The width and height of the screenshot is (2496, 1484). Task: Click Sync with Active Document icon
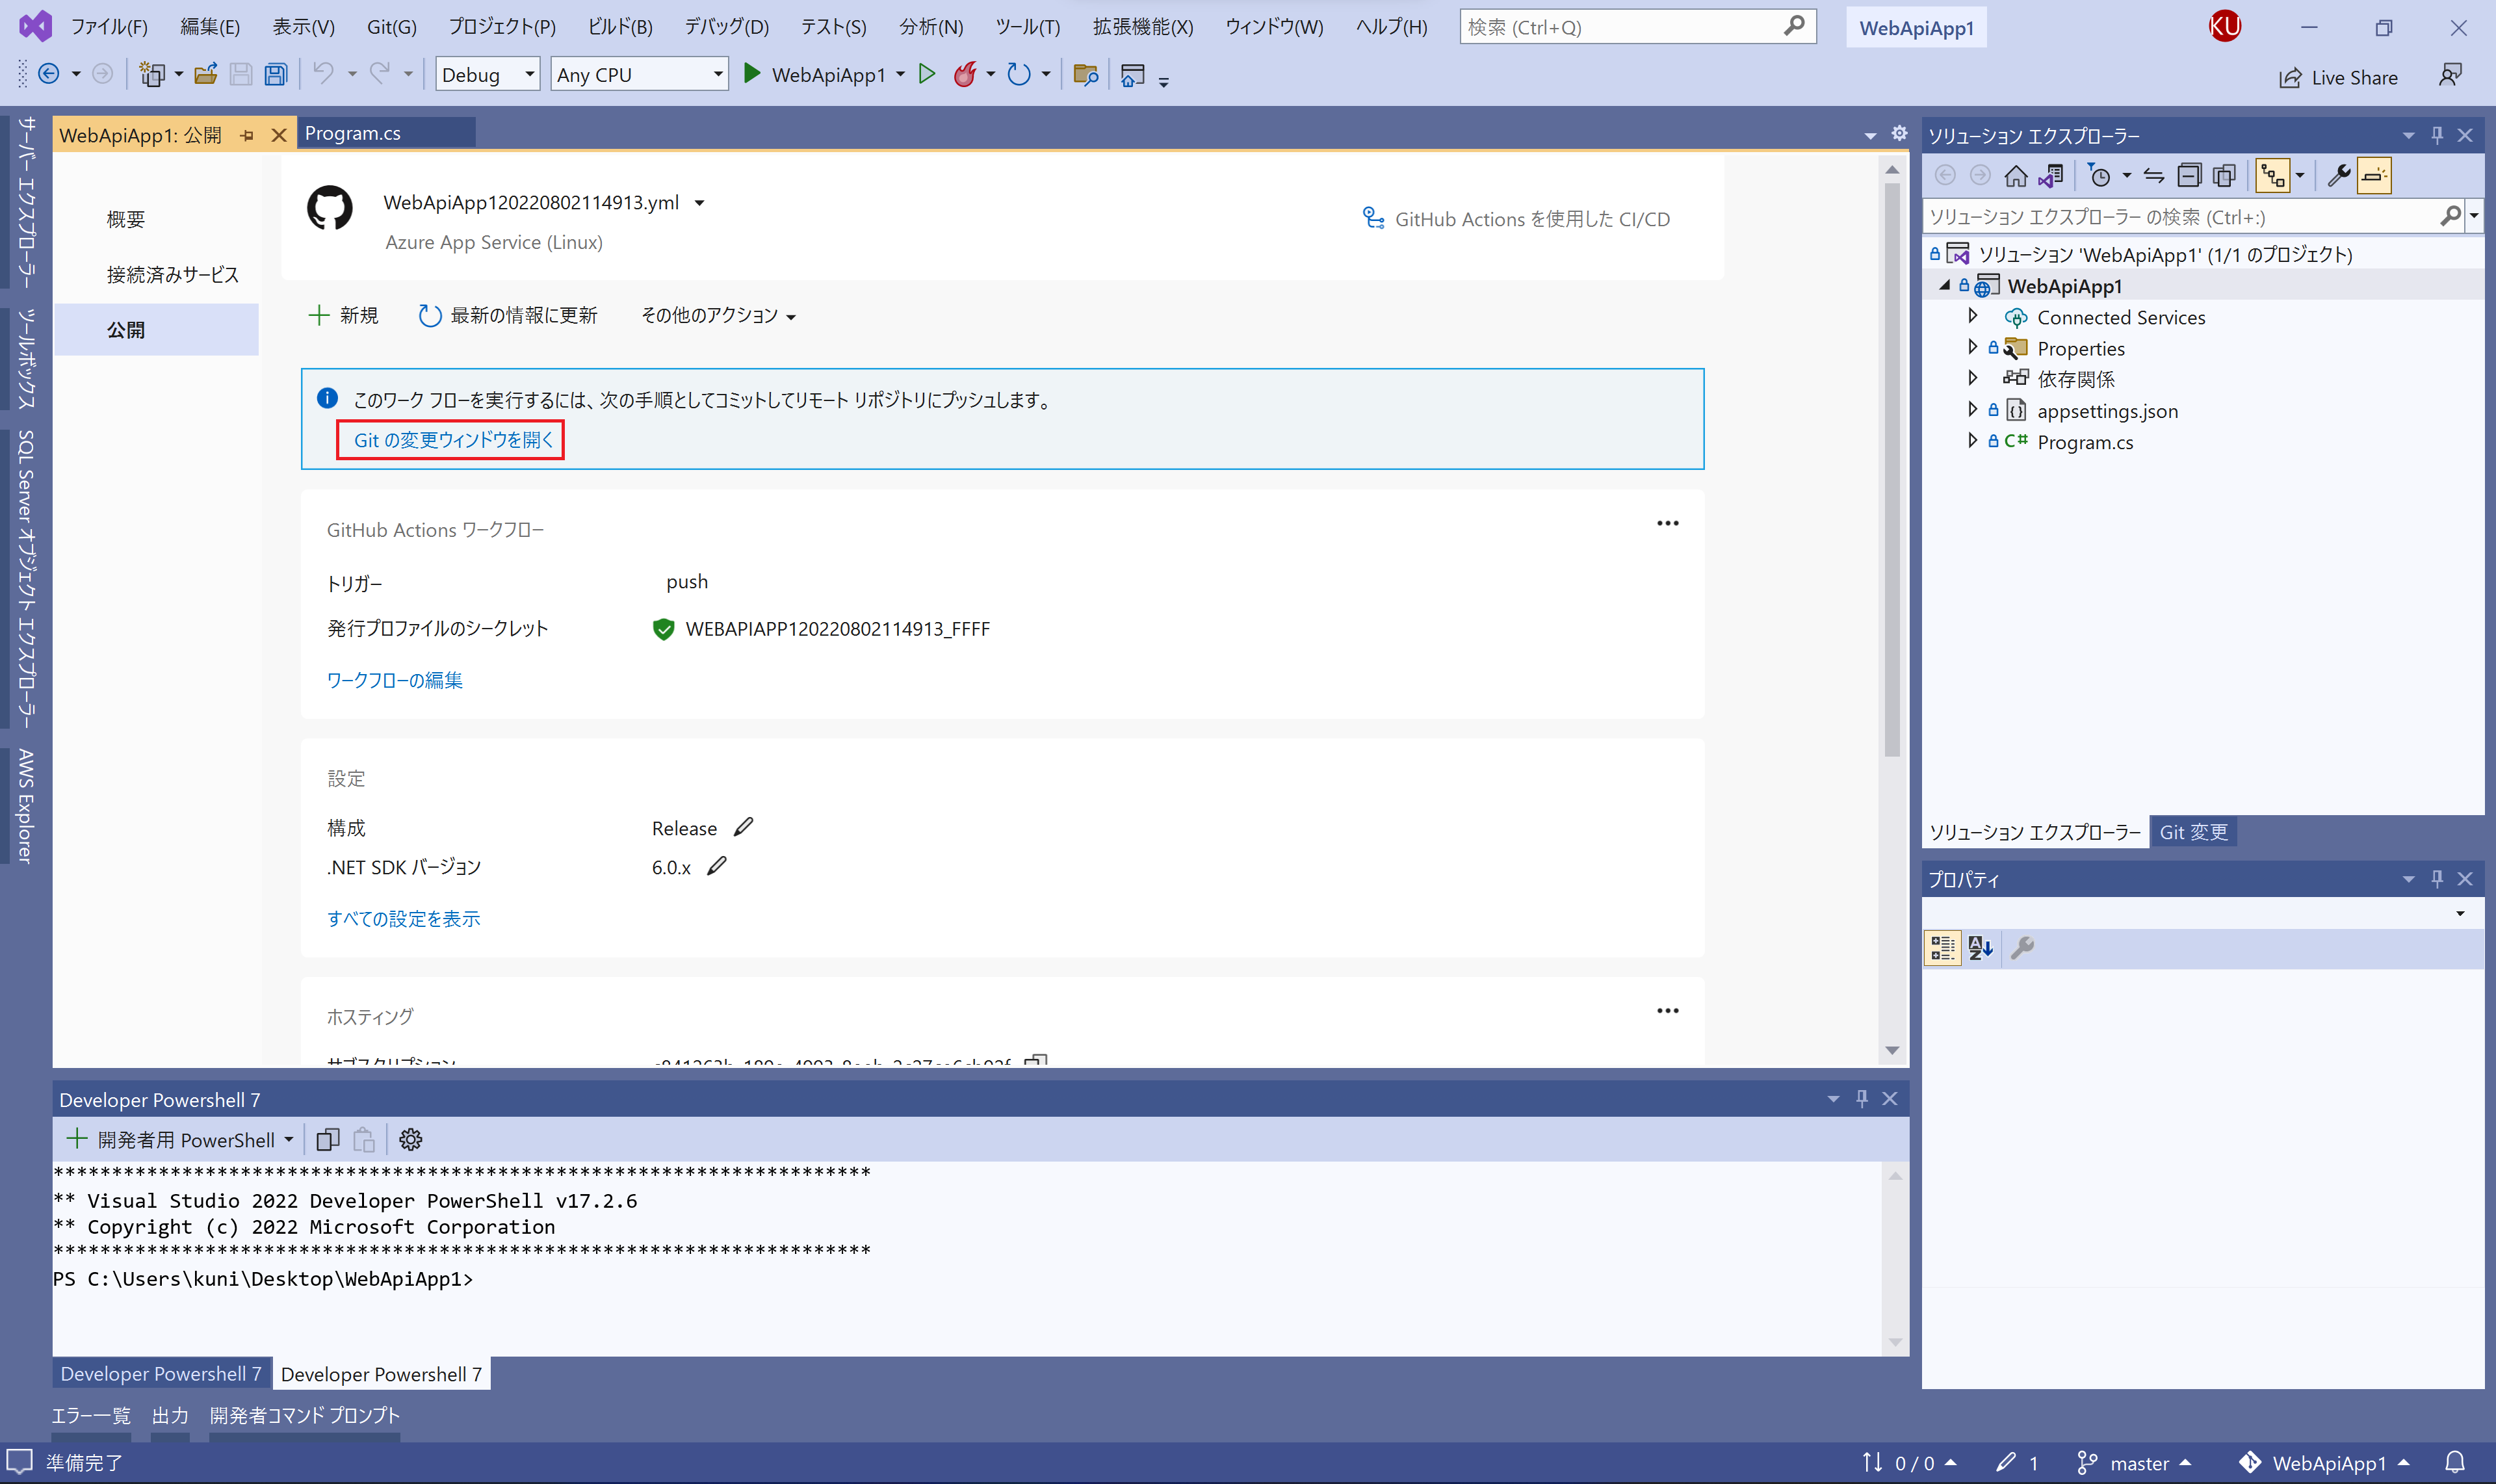coord(2153,176)
